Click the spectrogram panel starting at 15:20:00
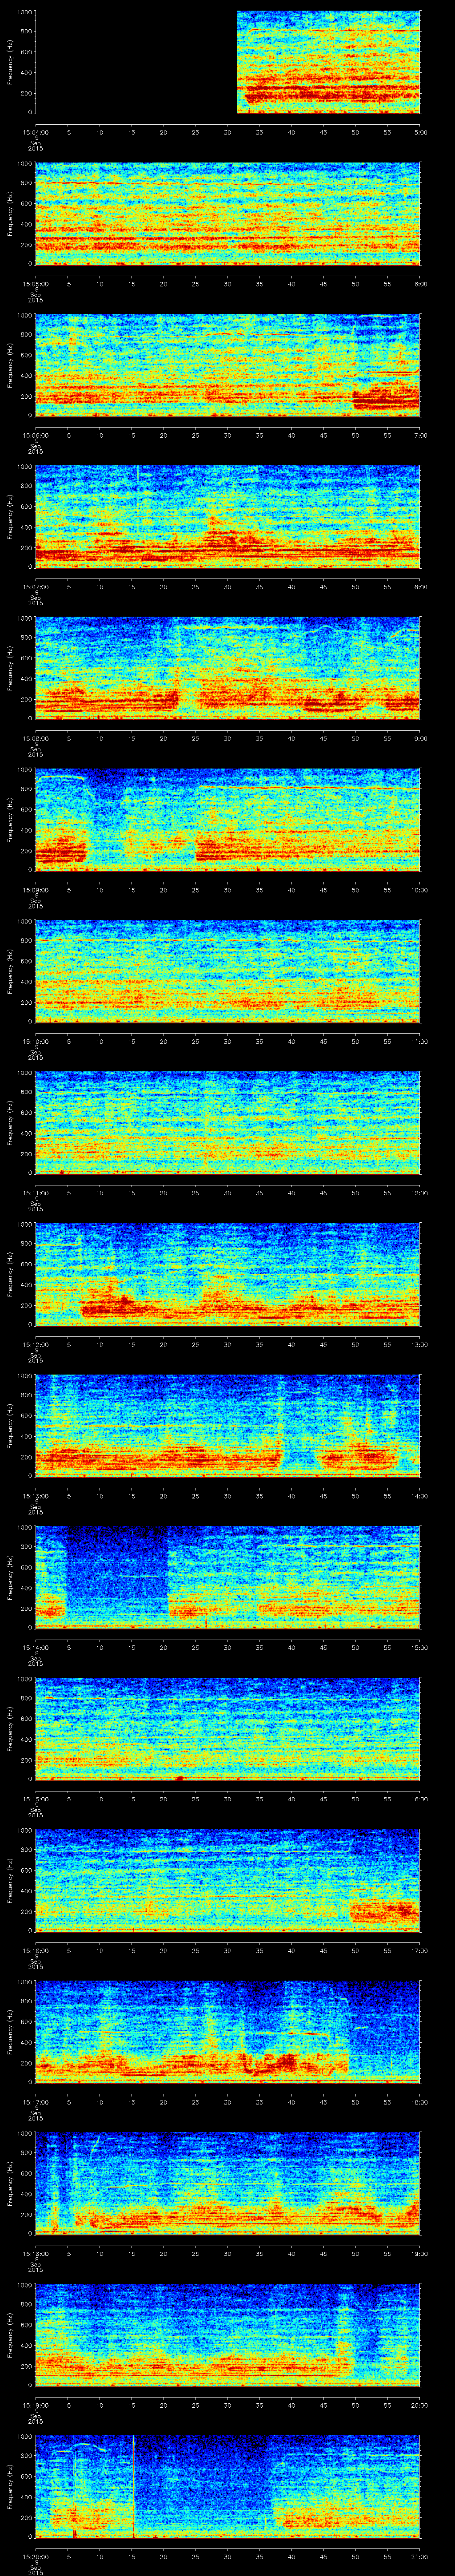The width and height of the screenshot is (455, 2576). 228,2486
